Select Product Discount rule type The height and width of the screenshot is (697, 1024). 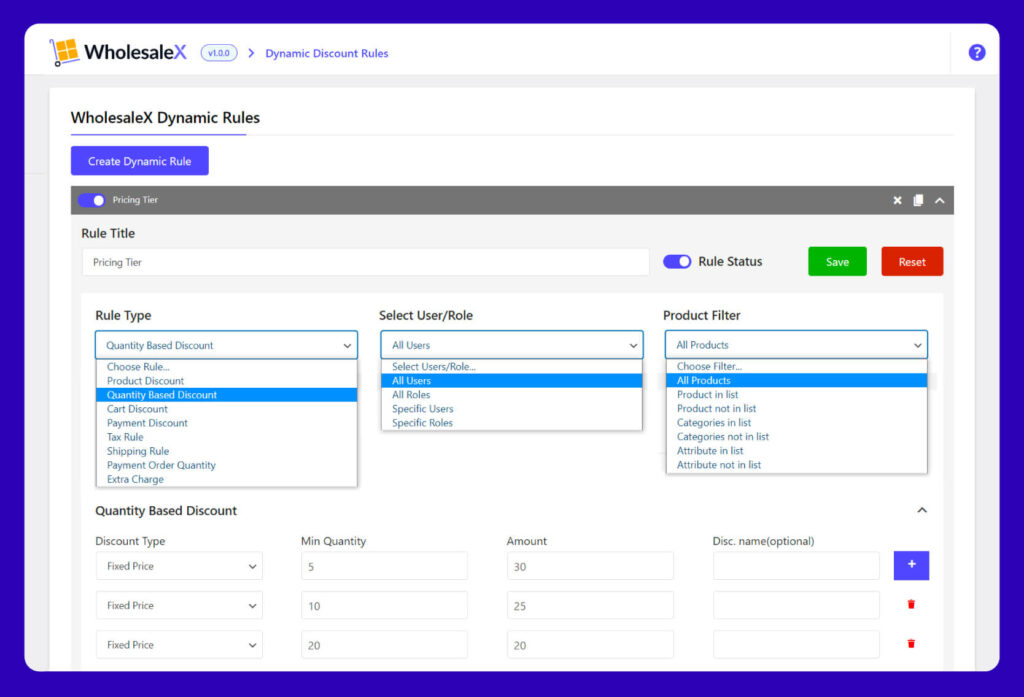point(227,381)
